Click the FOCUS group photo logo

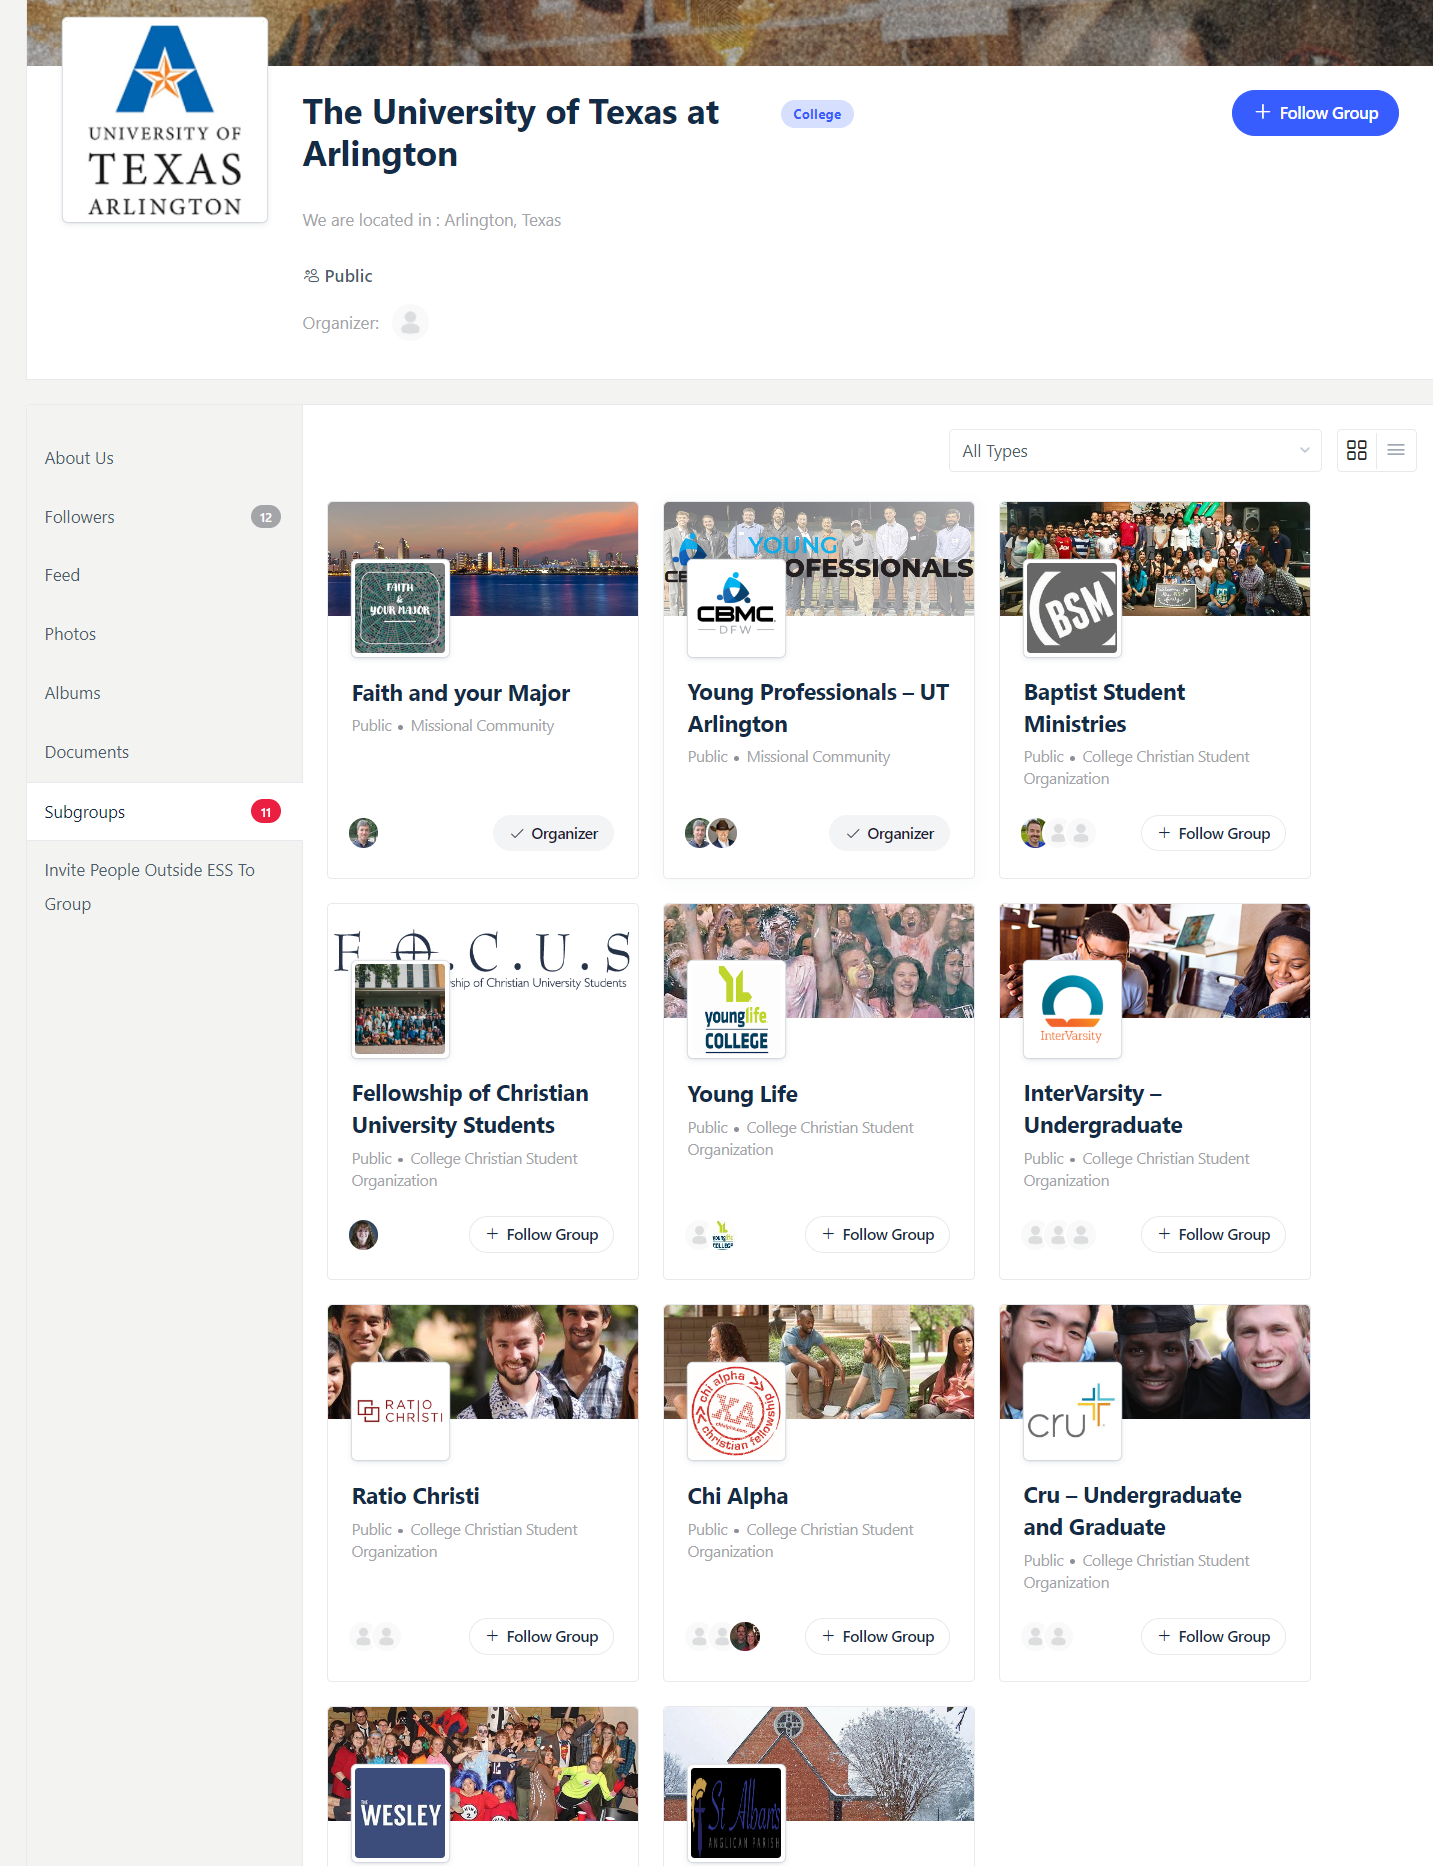(x=400, y=1009)
